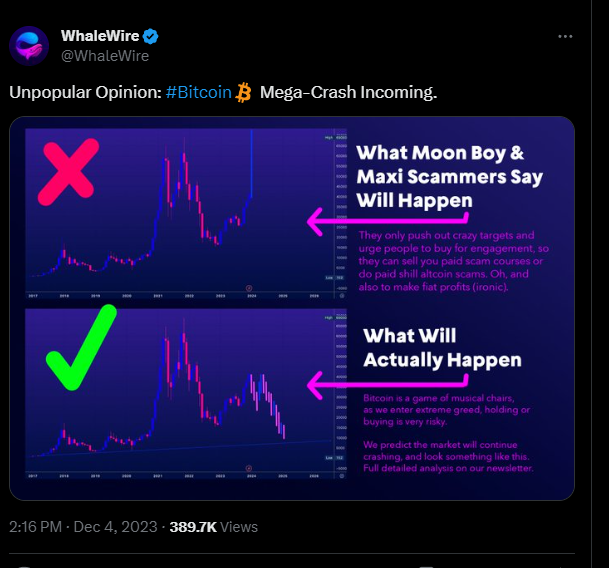Open the upper Bitcoin price chart image
Screen dimensions: 609x568
pyautogui.click(x=186, y=214)
